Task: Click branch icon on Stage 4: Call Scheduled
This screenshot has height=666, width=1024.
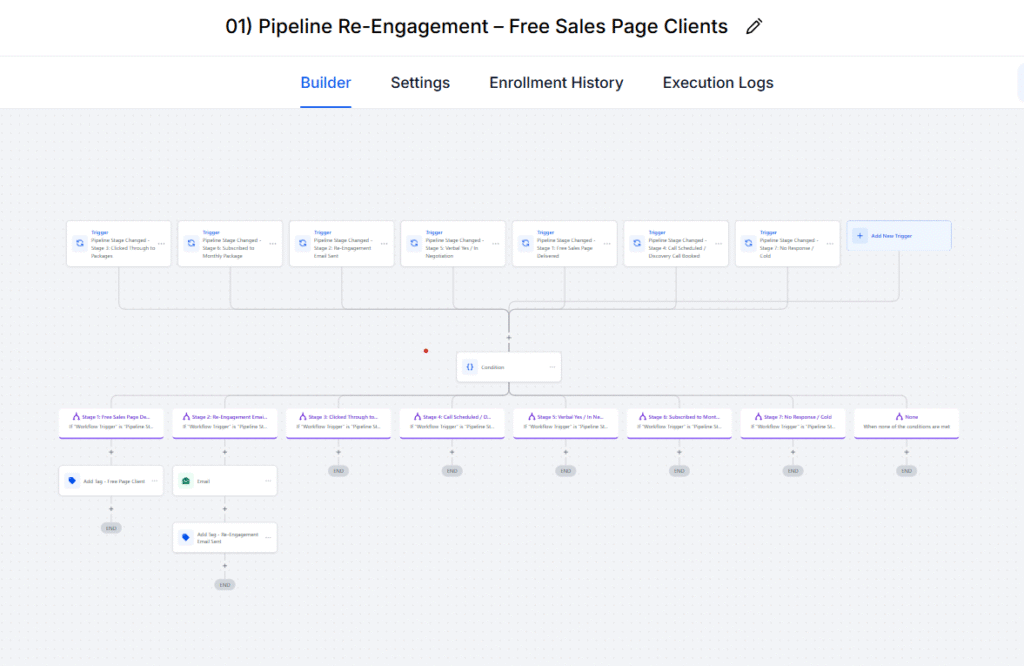Action: [416, 417]
